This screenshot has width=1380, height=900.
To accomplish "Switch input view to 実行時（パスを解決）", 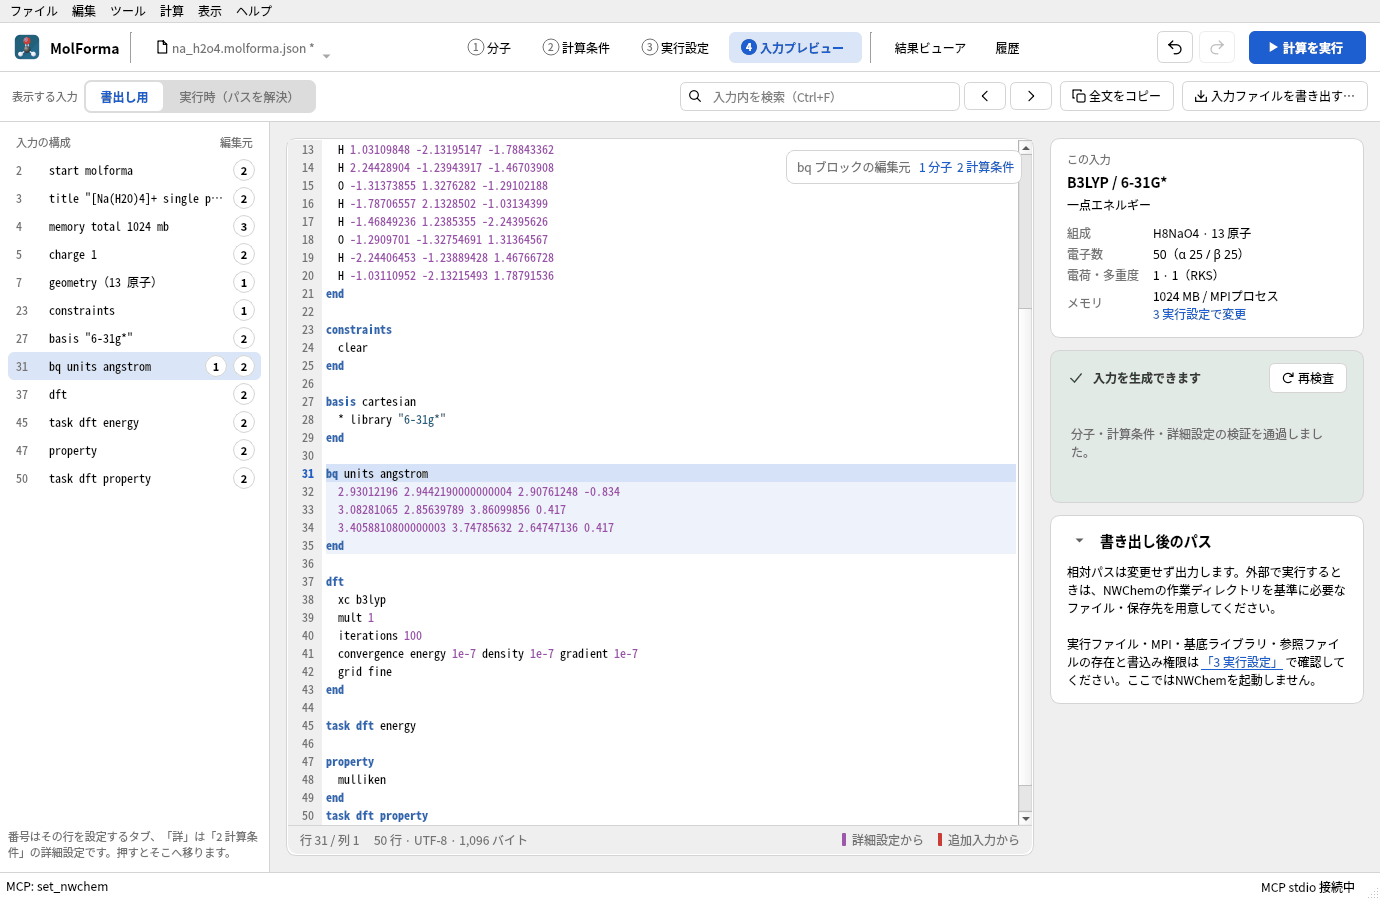I will tap(238, 97).
